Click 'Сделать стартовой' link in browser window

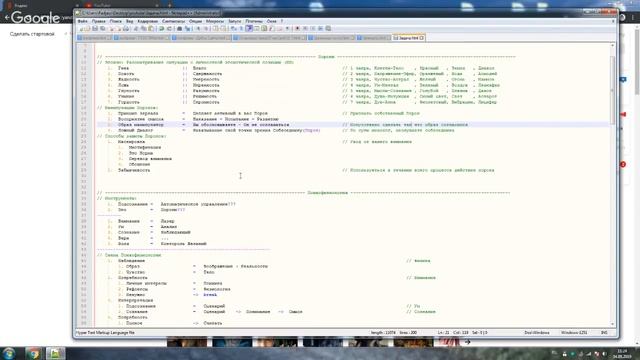[32, 34]
